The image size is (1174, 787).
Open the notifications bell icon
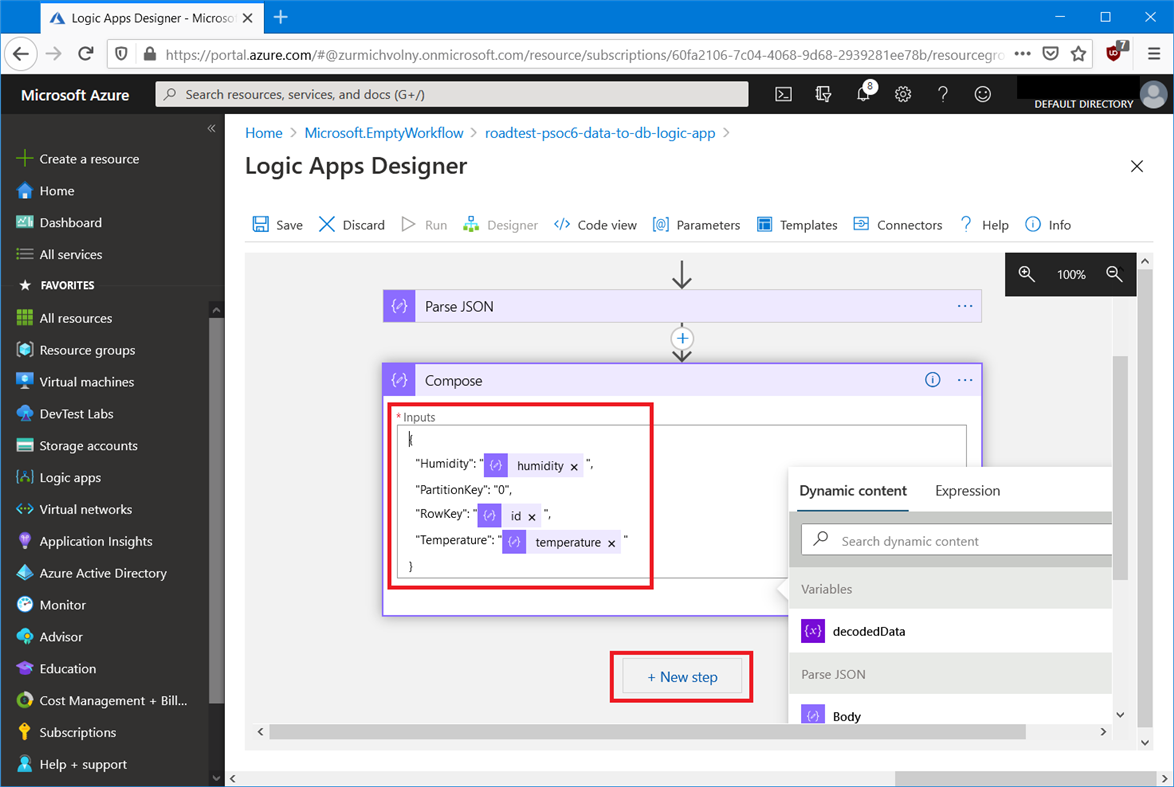click(863, 94)
